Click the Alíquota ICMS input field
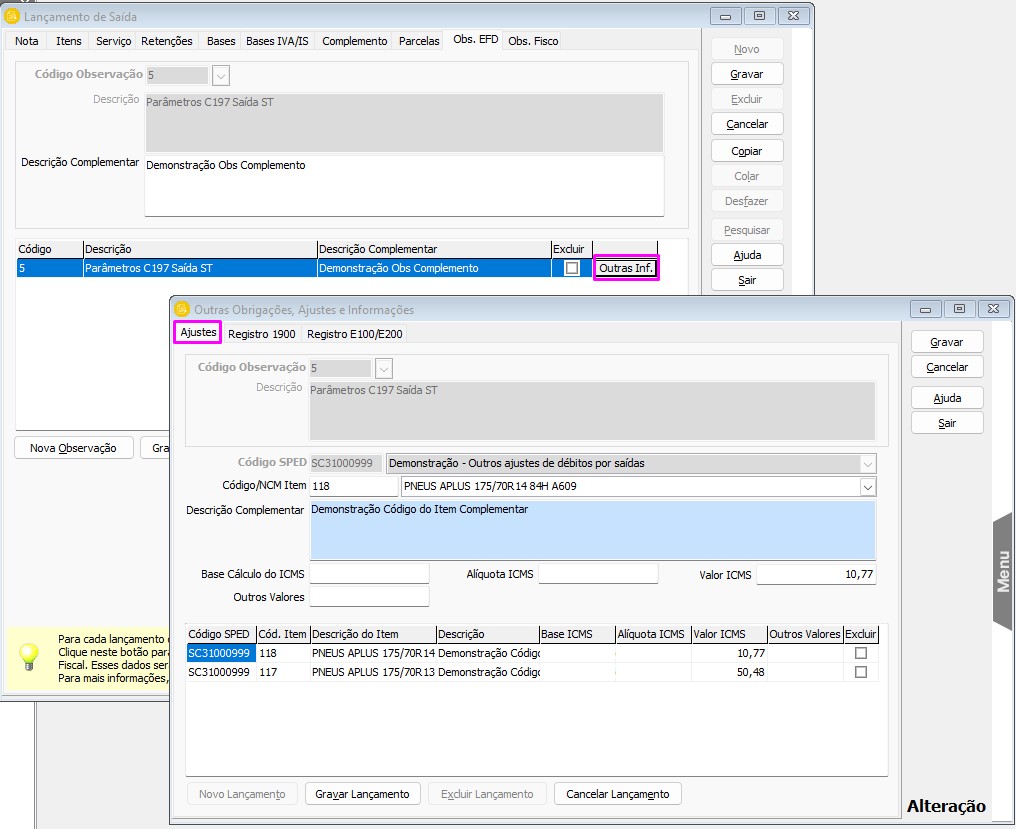Screen dimensions: 1016x829 [598, 574]
